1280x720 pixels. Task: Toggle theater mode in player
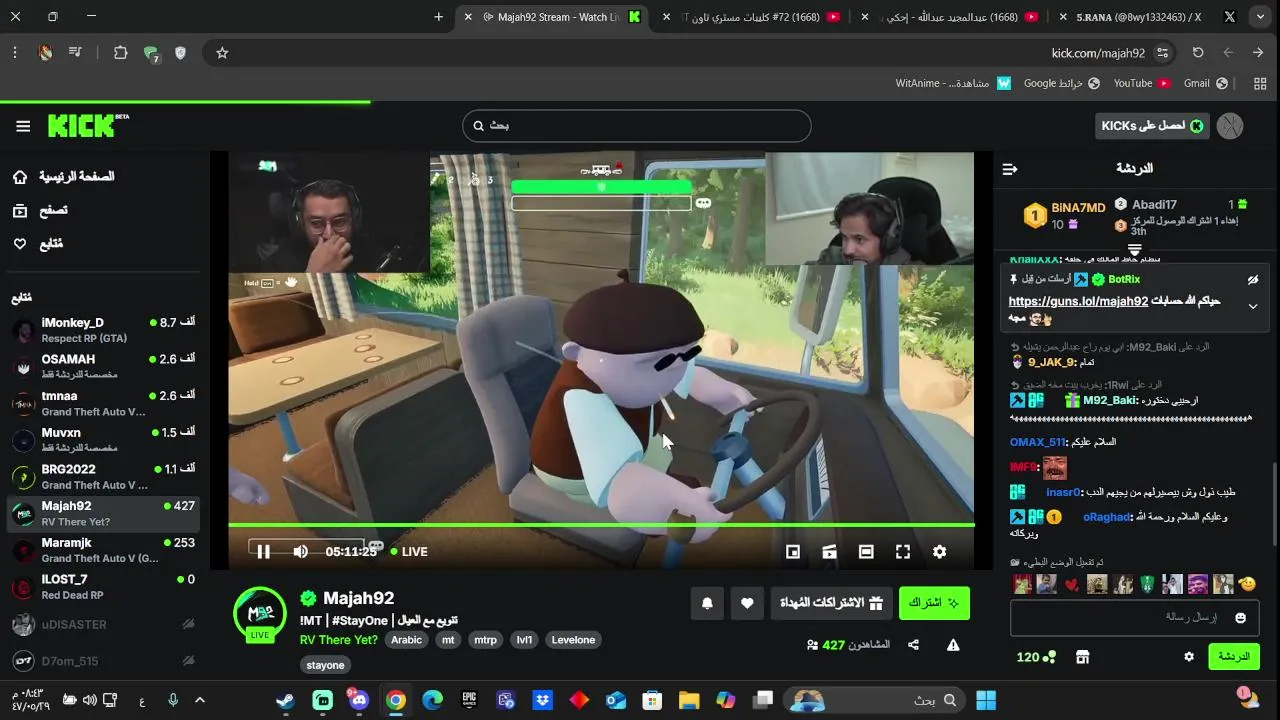tap(866, 551)
